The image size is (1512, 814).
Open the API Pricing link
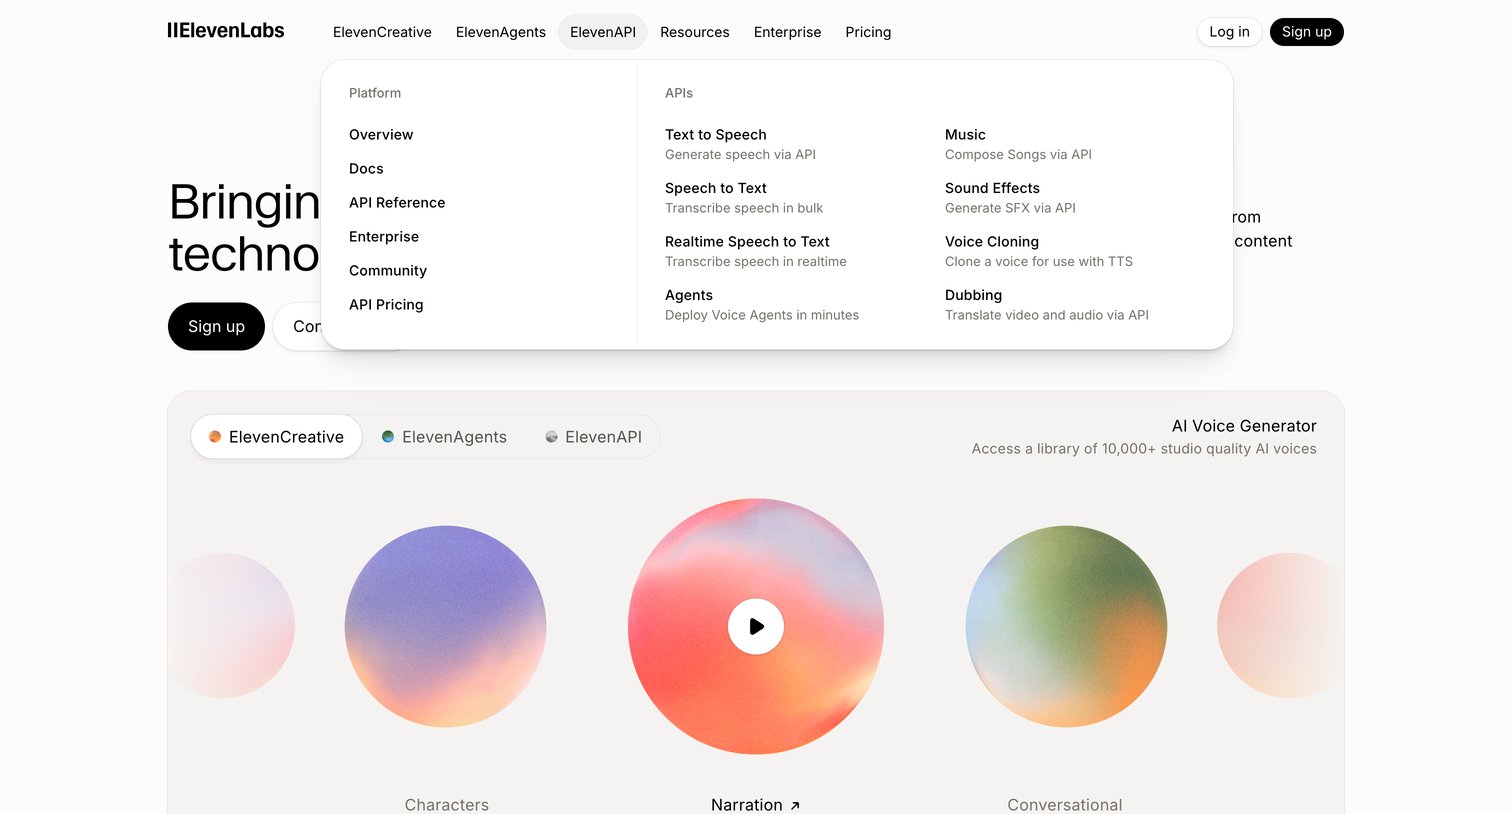tap(386, 304)
